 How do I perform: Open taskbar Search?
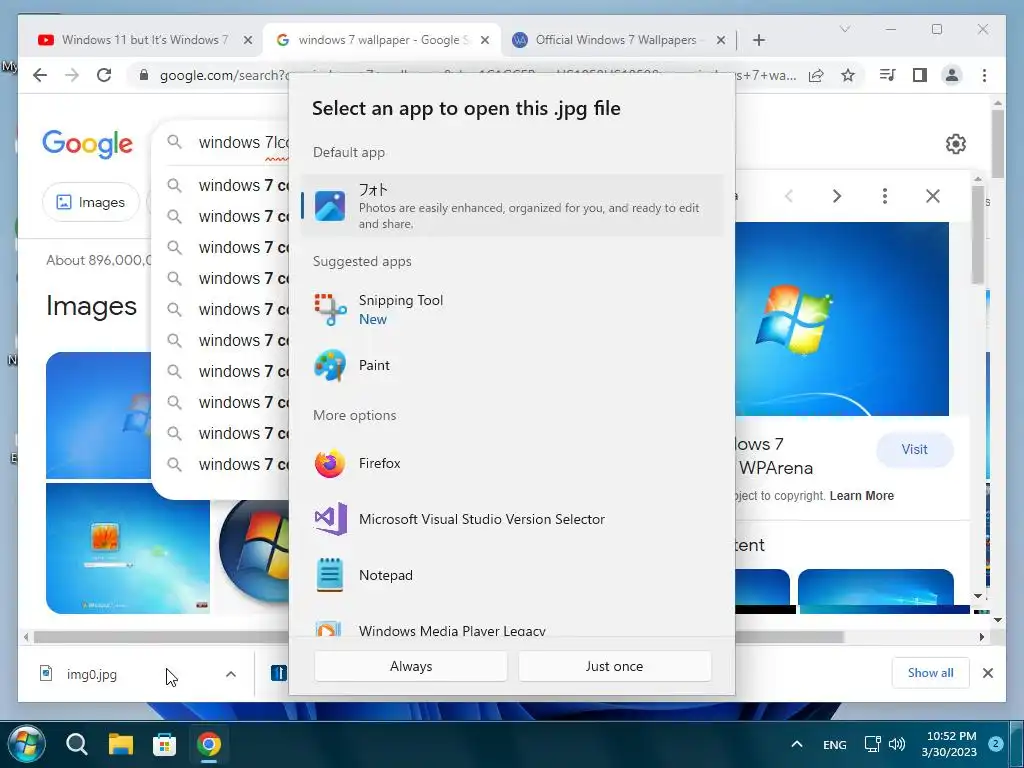[76, 744]
